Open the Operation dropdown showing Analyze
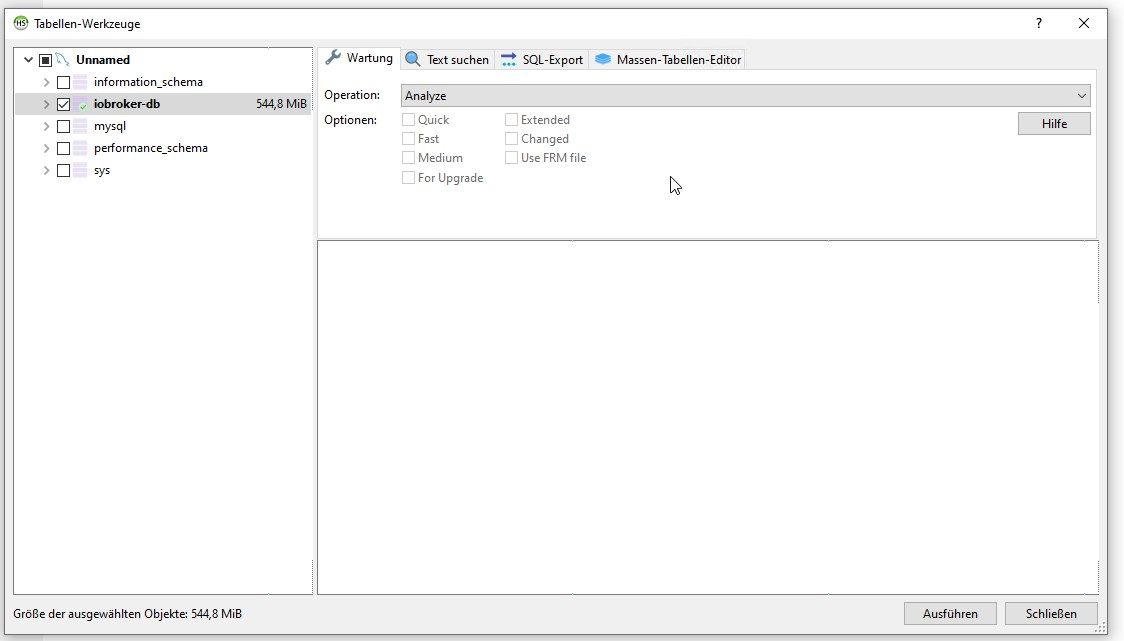 pos(746,95)
